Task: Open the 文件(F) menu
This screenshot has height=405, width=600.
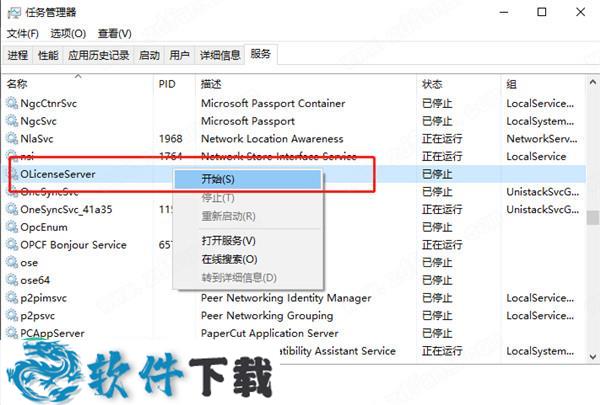Action: 23,34
